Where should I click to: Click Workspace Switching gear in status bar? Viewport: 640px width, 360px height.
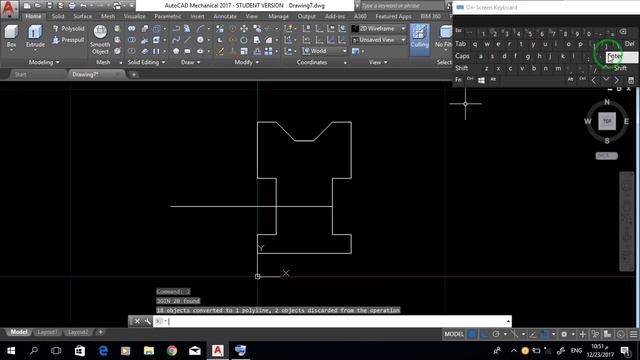pos(564,334)
